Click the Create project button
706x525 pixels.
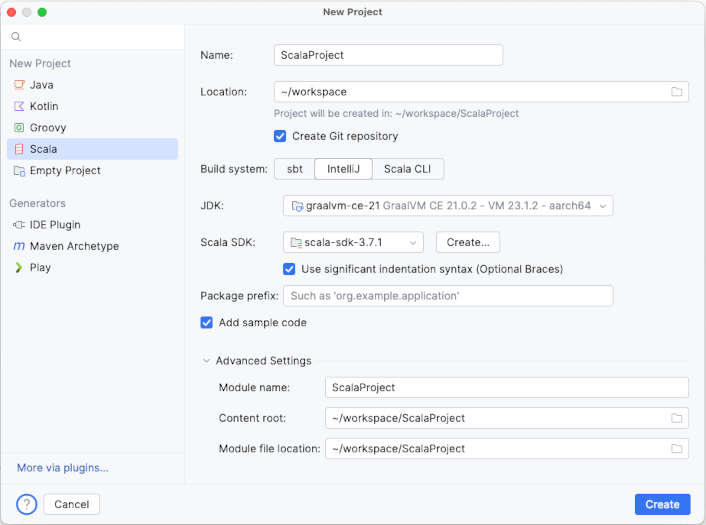[x=662, y=504]
